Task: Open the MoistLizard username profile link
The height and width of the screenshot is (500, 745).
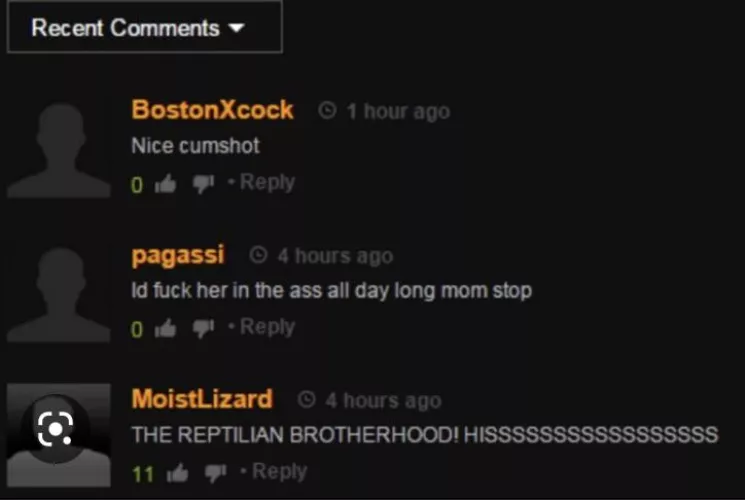Action: click(x=202, y=399)
